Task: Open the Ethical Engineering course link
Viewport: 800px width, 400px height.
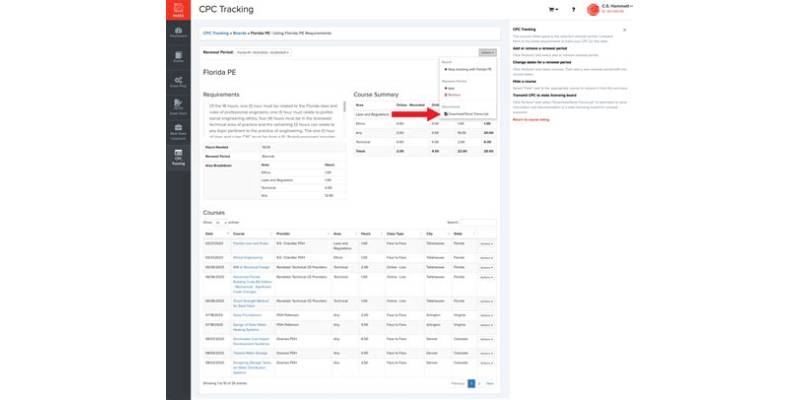Action: [x=247, y=258]
